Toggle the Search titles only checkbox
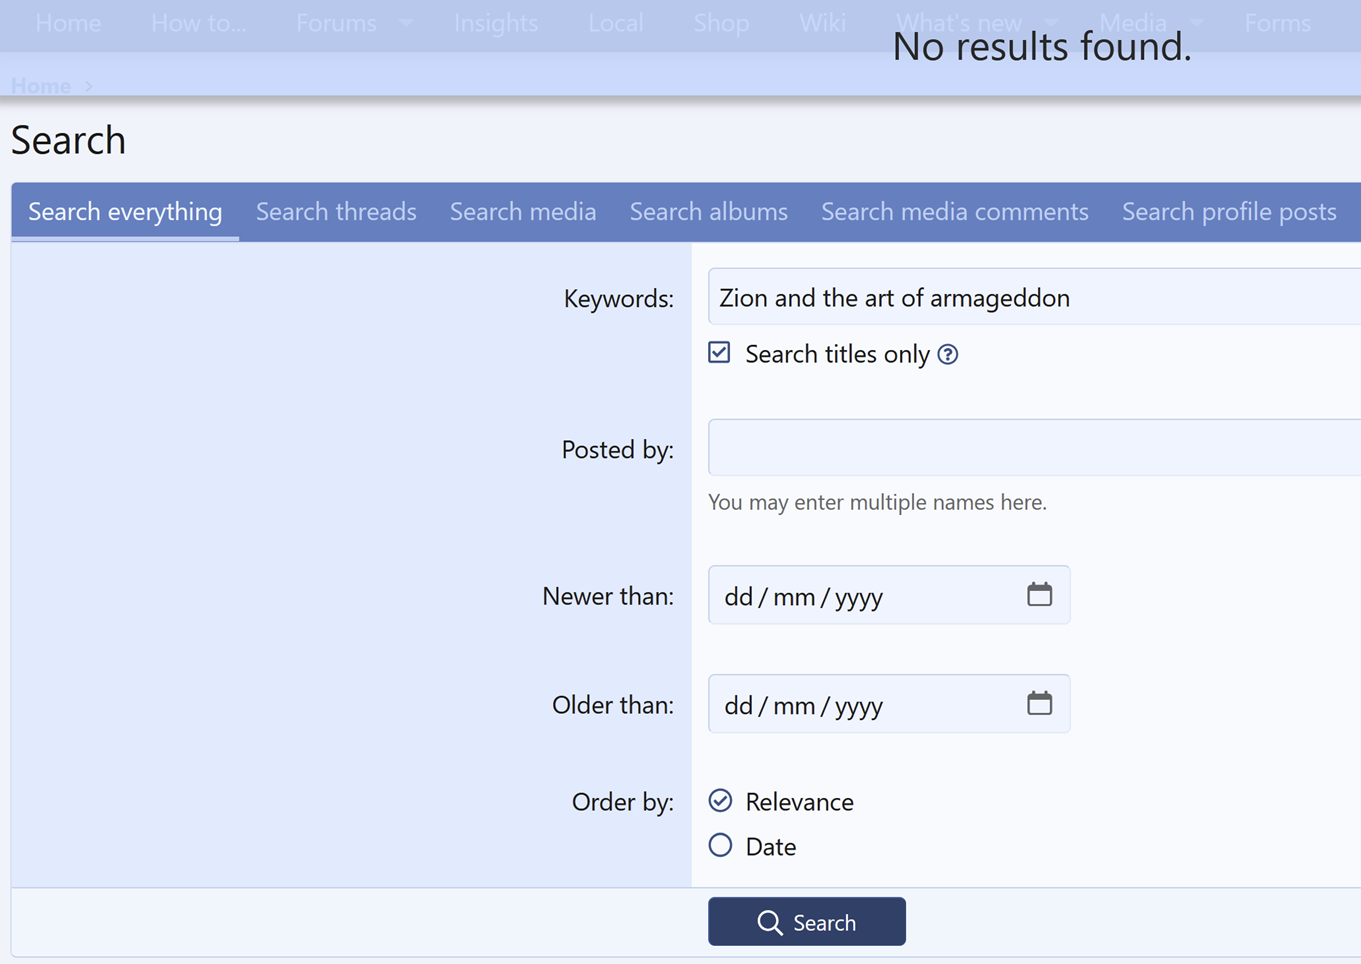 pos(720,353)
